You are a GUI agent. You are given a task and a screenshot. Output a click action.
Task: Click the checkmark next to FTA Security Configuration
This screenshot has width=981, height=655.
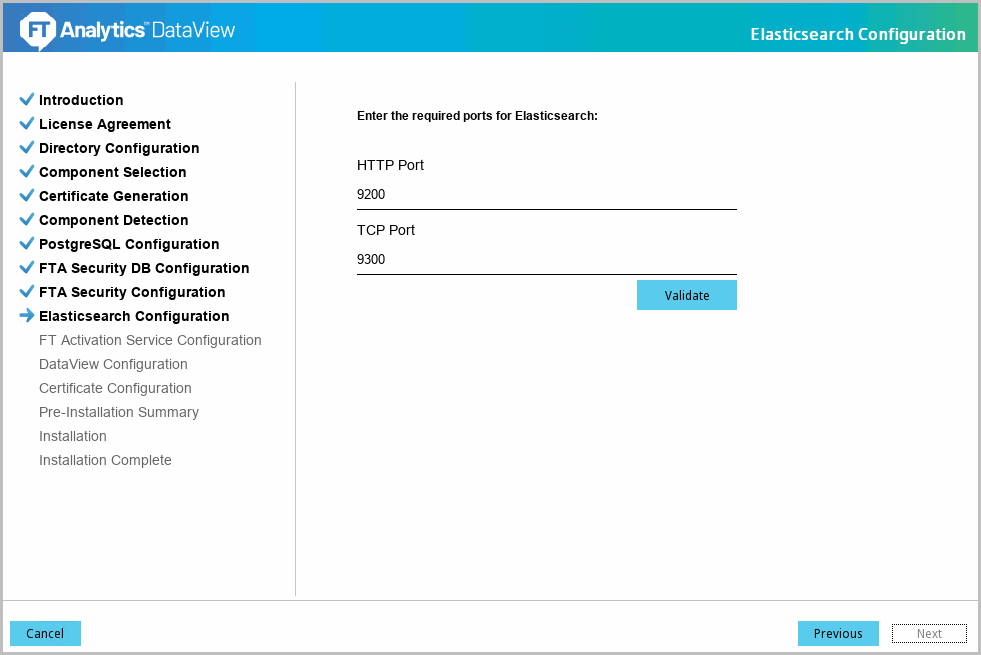pyautogui.click(x=27, y=292)
